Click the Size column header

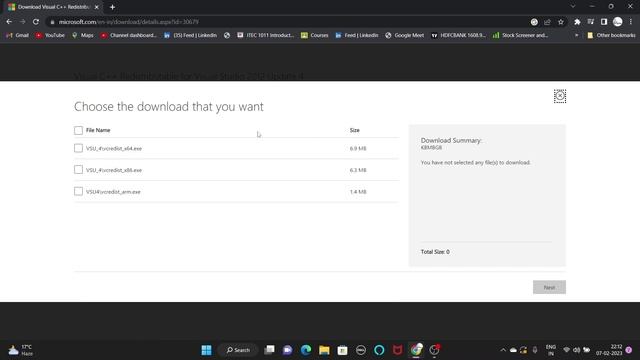pos(354,130)
